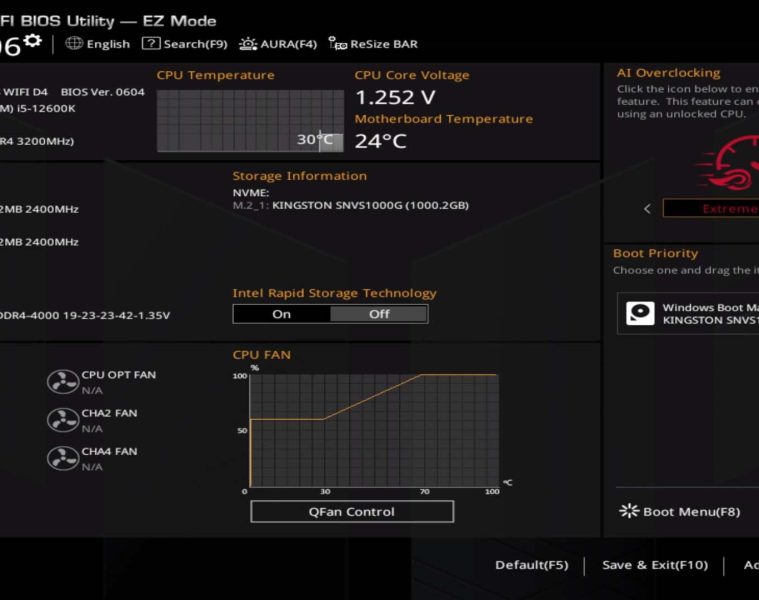Viewport: 759px width, 600px height.
Task: Click the boot drive disk icon
Action: (640, 313)
